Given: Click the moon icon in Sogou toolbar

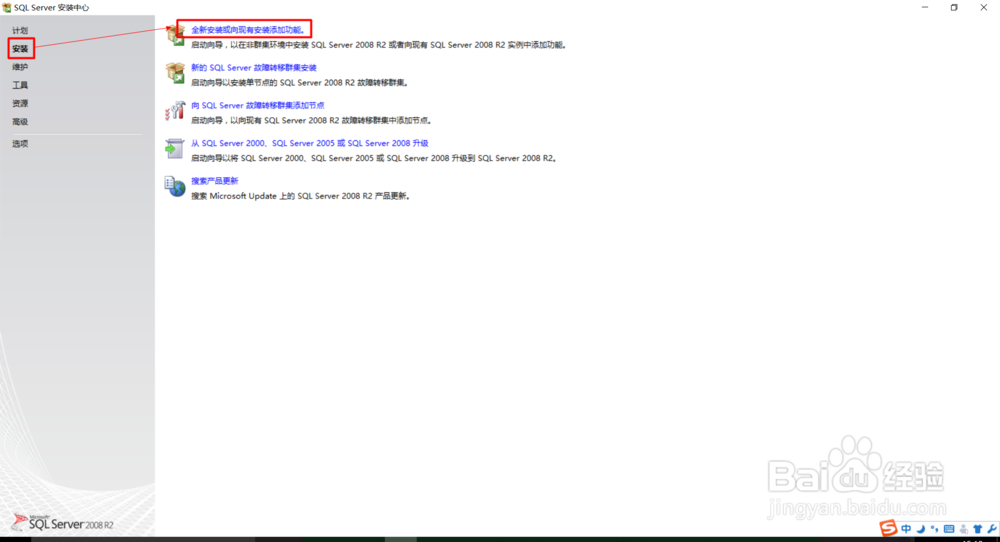Looking at the screenshot, I should pyautogui.click(x=921, y=529).
